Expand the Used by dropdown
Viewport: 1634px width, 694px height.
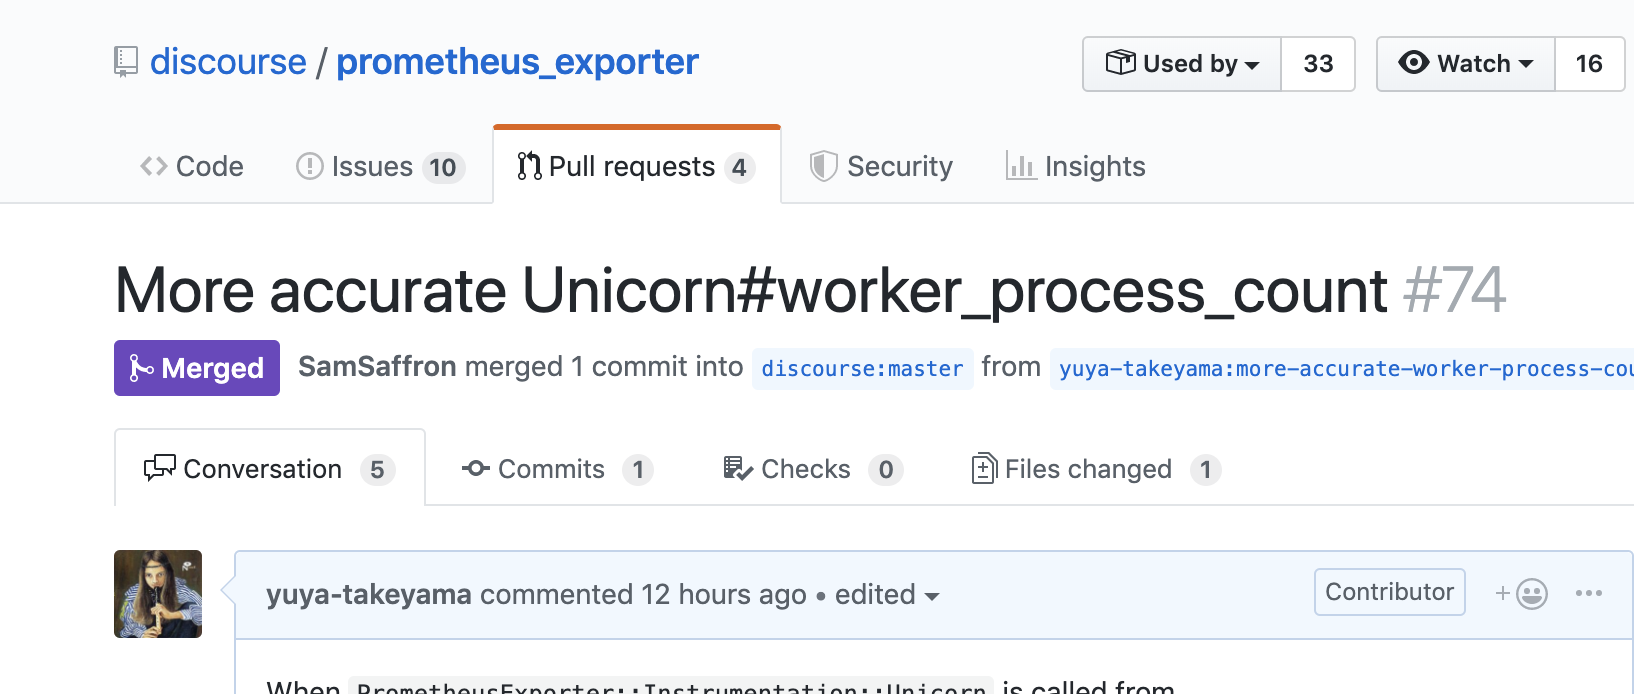click(1182, 64)
